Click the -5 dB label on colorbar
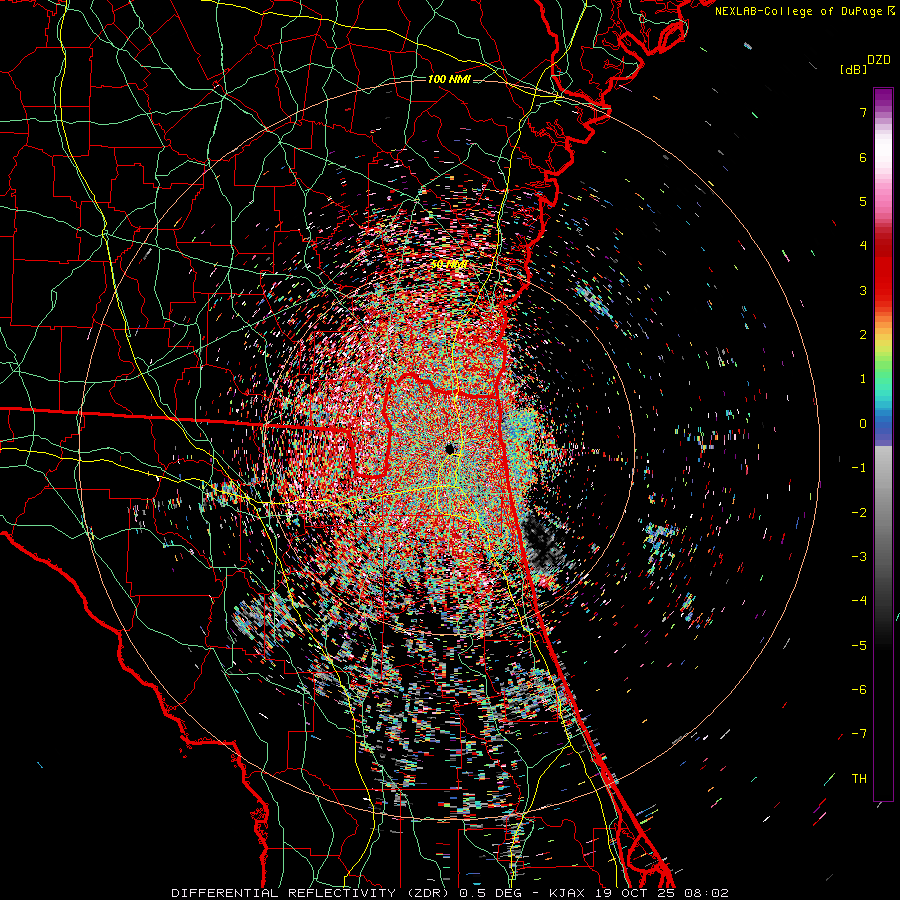The width and height of the screenshot is (900, 900). coord(859,646)
